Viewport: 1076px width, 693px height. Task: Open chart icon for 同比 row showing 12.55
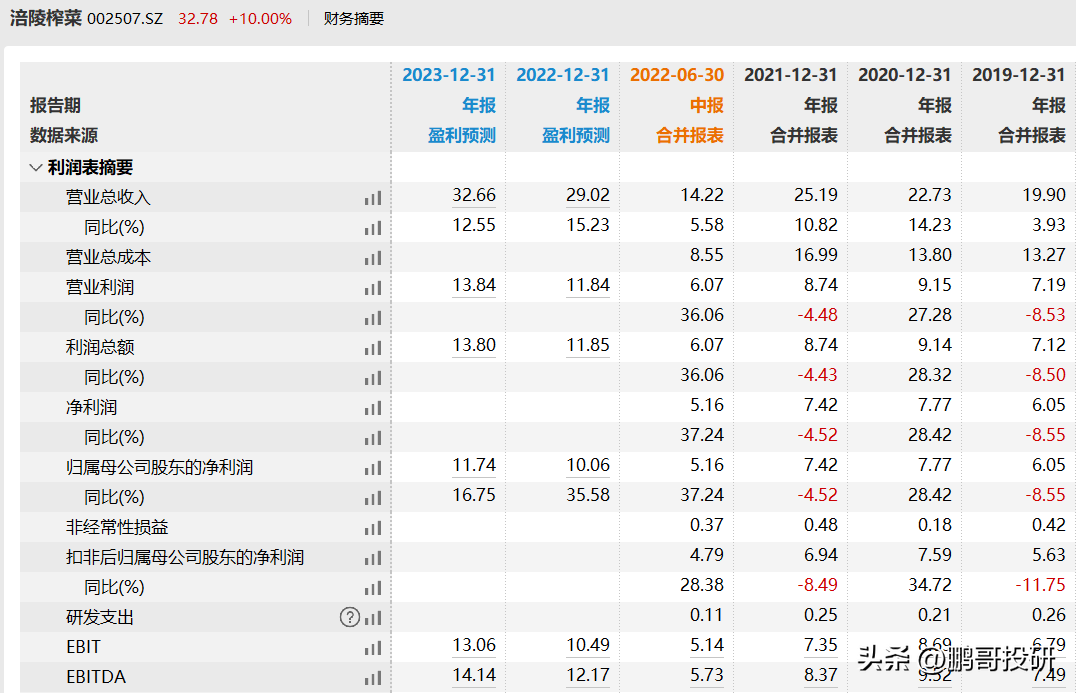[373, 228]
